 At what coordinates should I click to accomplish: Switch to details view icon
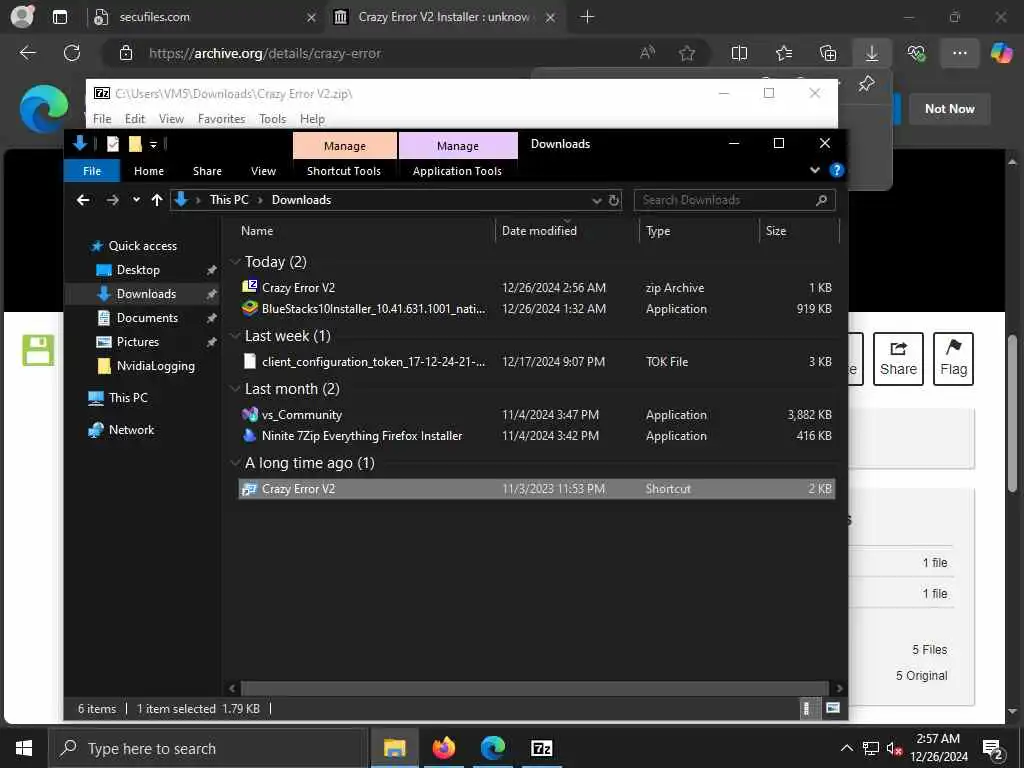point(807,708)
